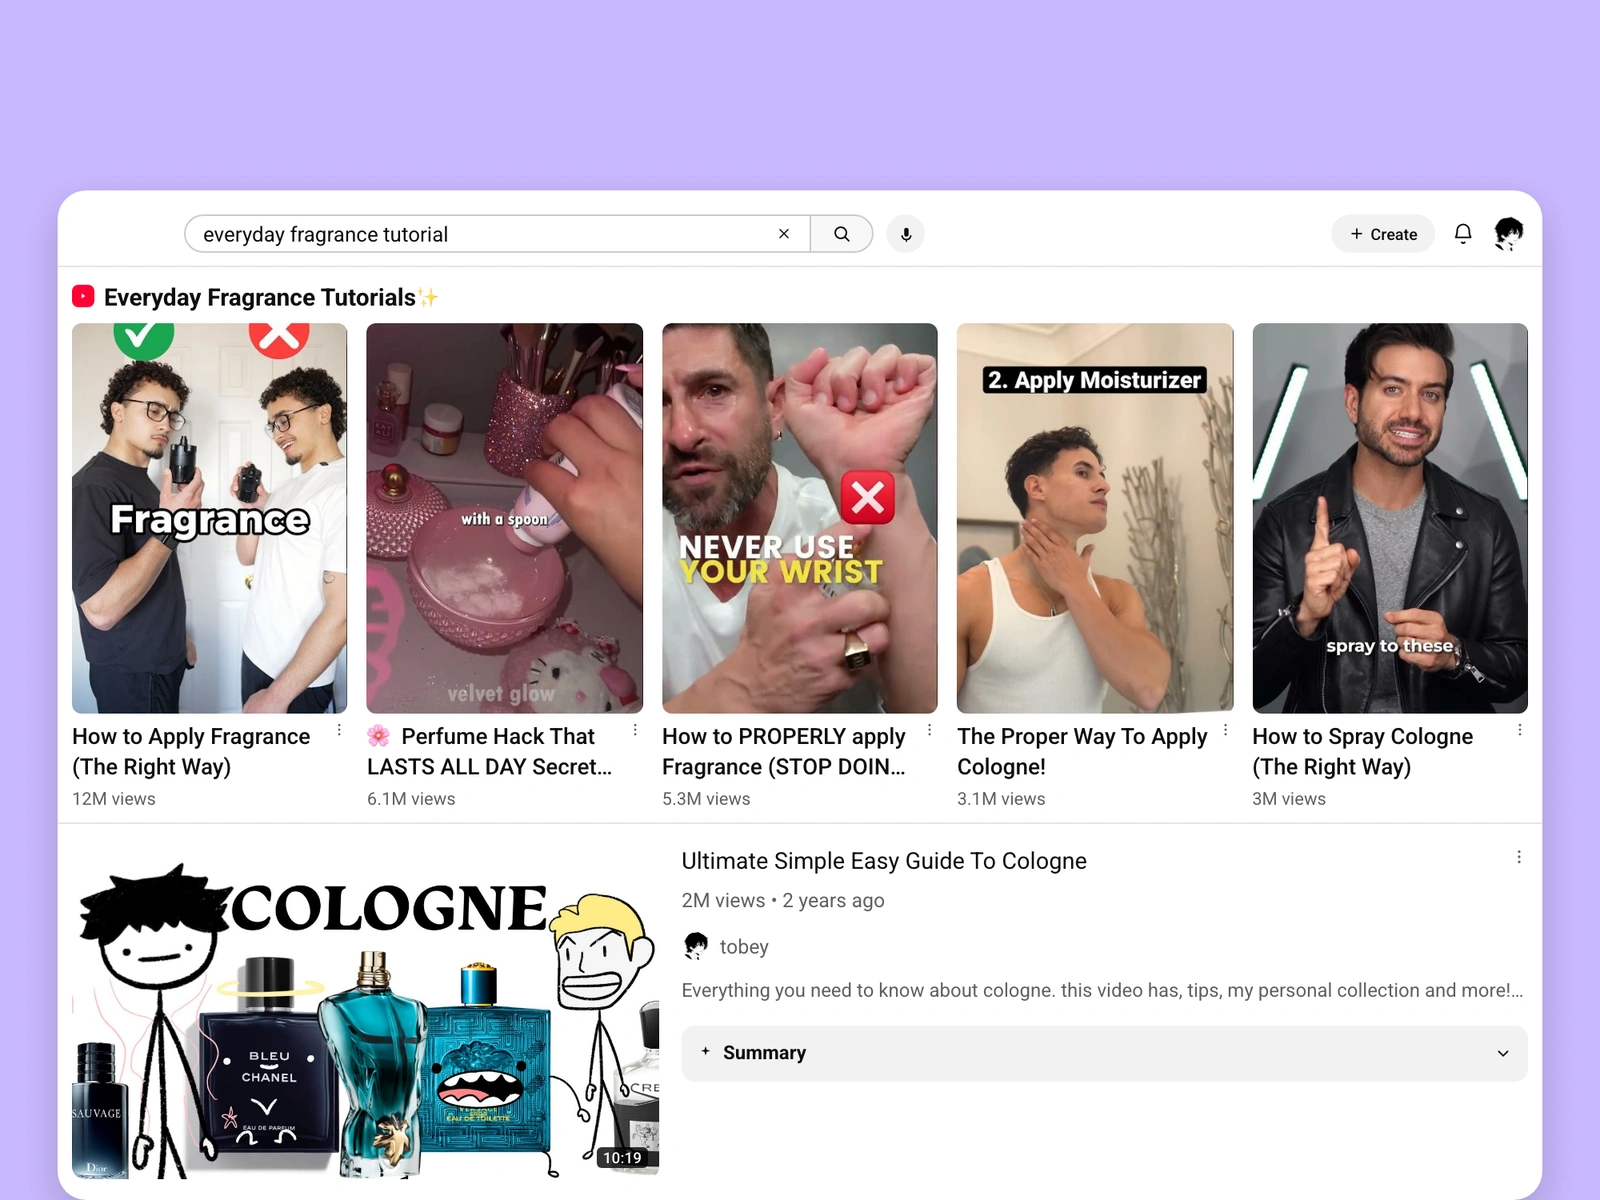Click 2M views • 2 years ago text
The image size is (1600, 1200).
tap(783, 901)
